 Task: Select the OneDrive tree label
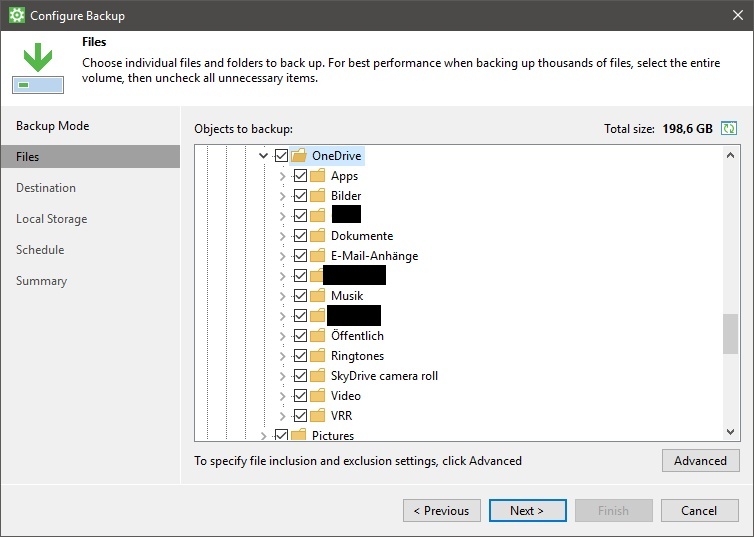click(337, 155)
